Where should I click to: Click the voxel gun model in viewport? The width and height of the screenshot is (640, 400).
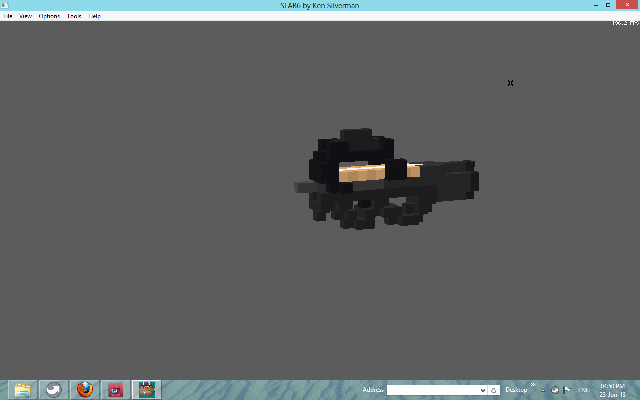pos(386,180)
